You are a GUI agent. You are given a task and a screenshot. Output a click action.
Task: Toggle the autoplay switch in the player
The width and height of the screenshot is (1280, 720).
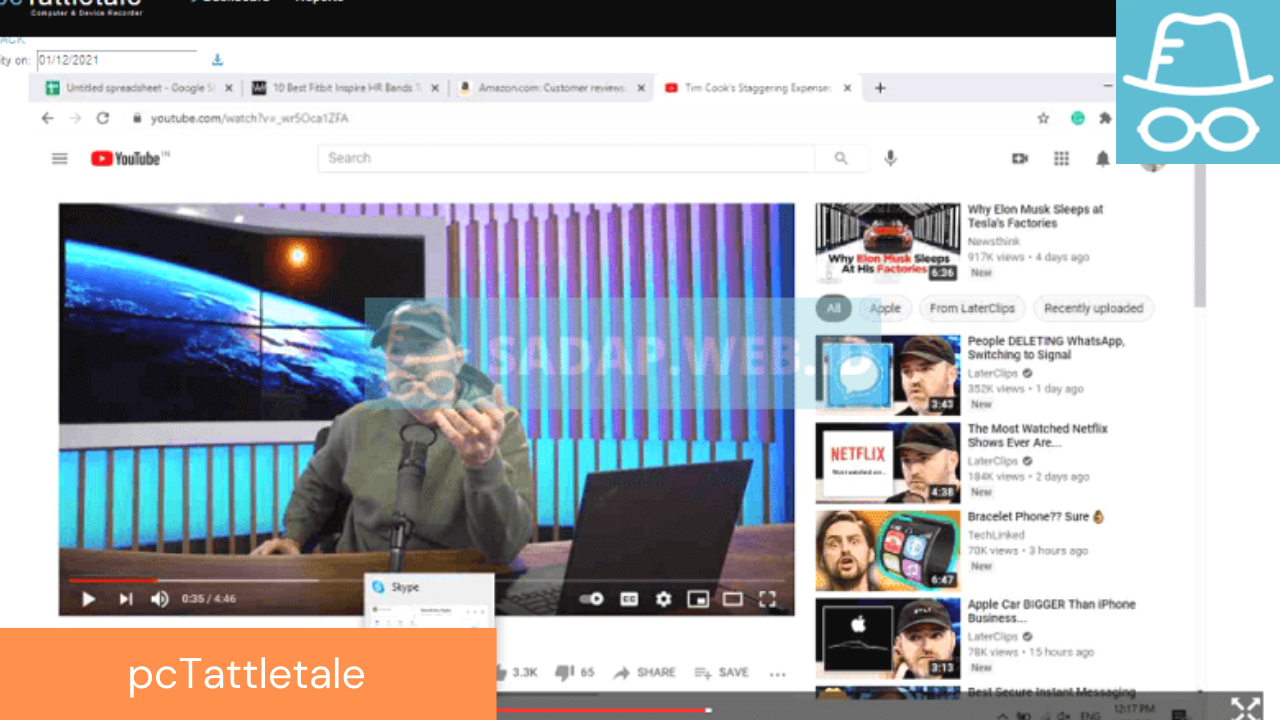pyautogui.click(x=592, y=599)
